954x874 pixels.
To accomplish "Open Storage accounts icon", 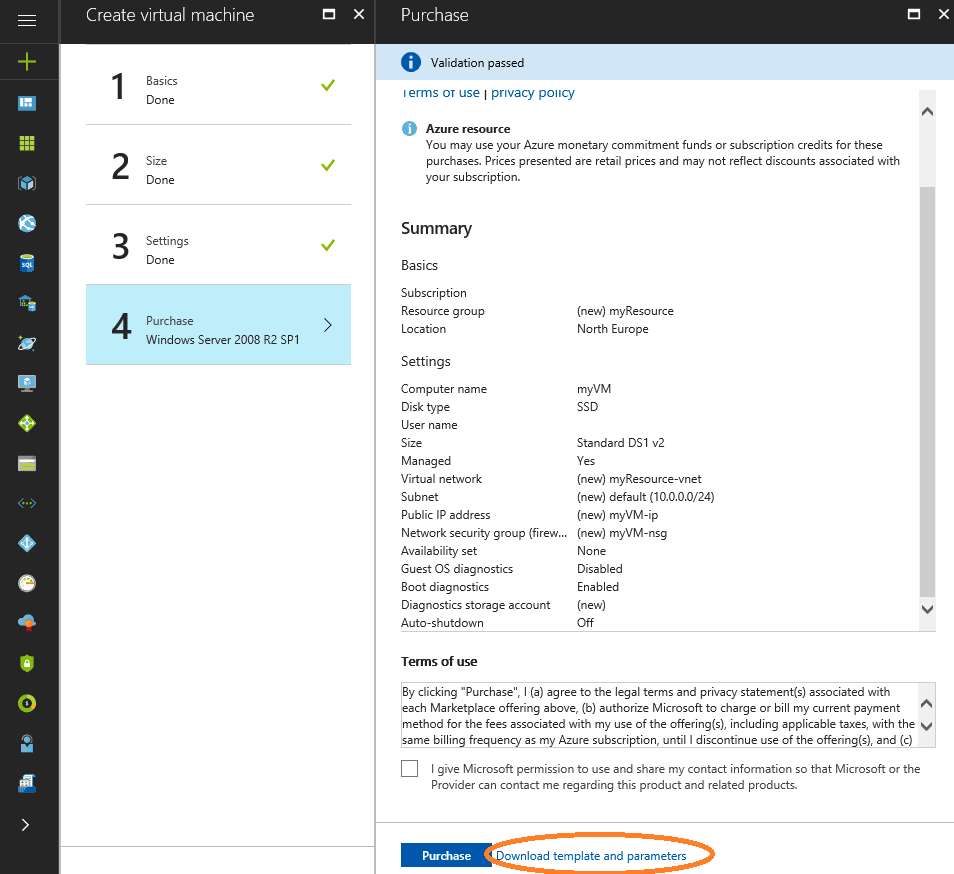I will click(27, 463).
